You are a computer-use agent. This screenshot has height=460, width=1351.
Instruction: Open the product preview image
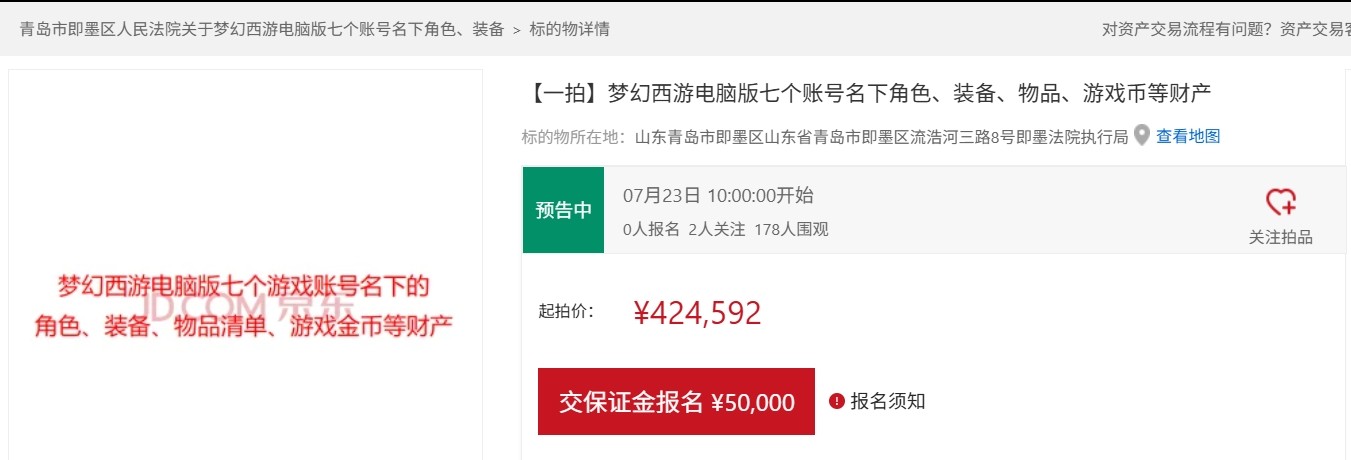[x=245, y=265]
